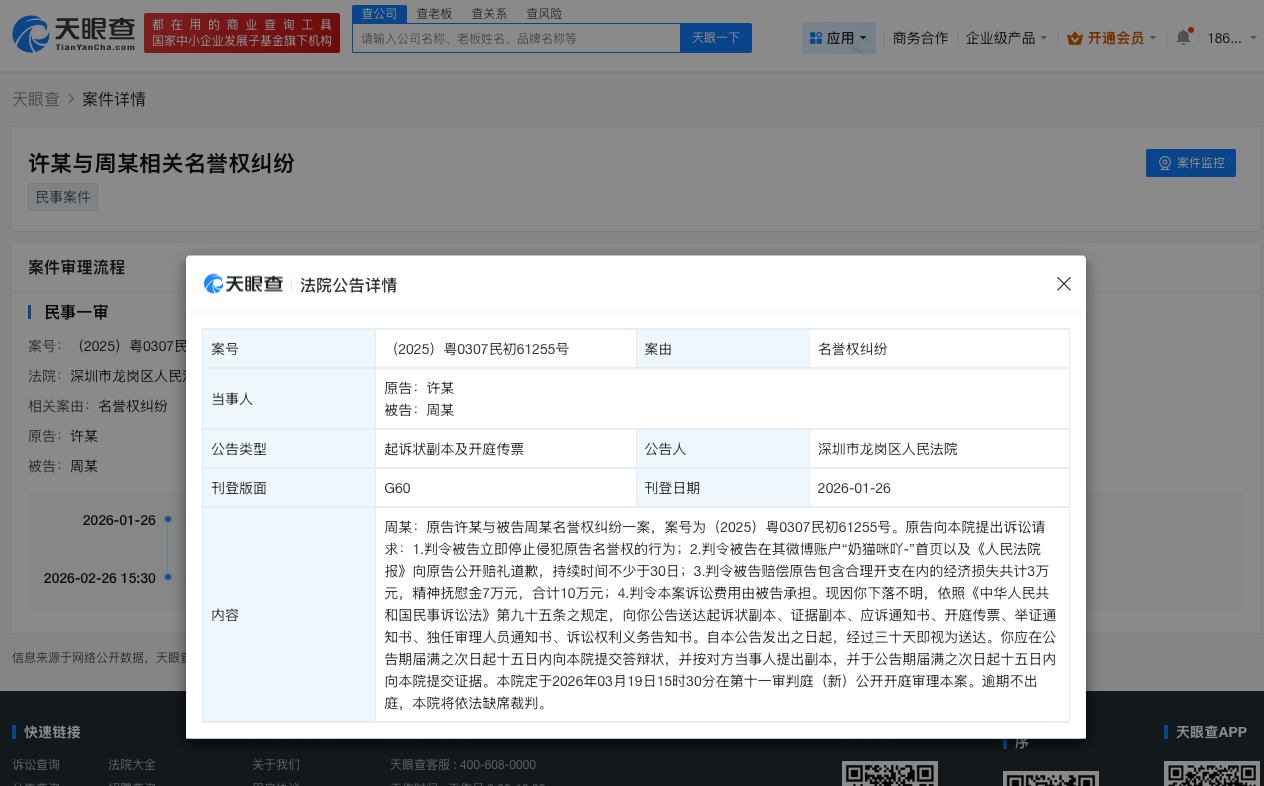Image resolution: width=1264 pixels, height=786 pixels.
Task: Switch to the 查风险 search tab
Action: click(x=544, y=13)
